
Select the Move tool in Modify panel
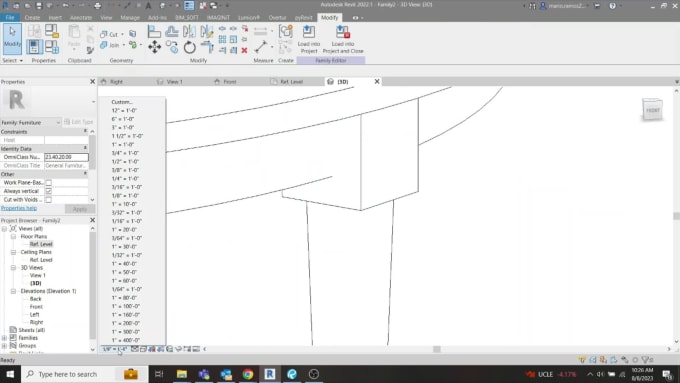[x=154, y=47]
